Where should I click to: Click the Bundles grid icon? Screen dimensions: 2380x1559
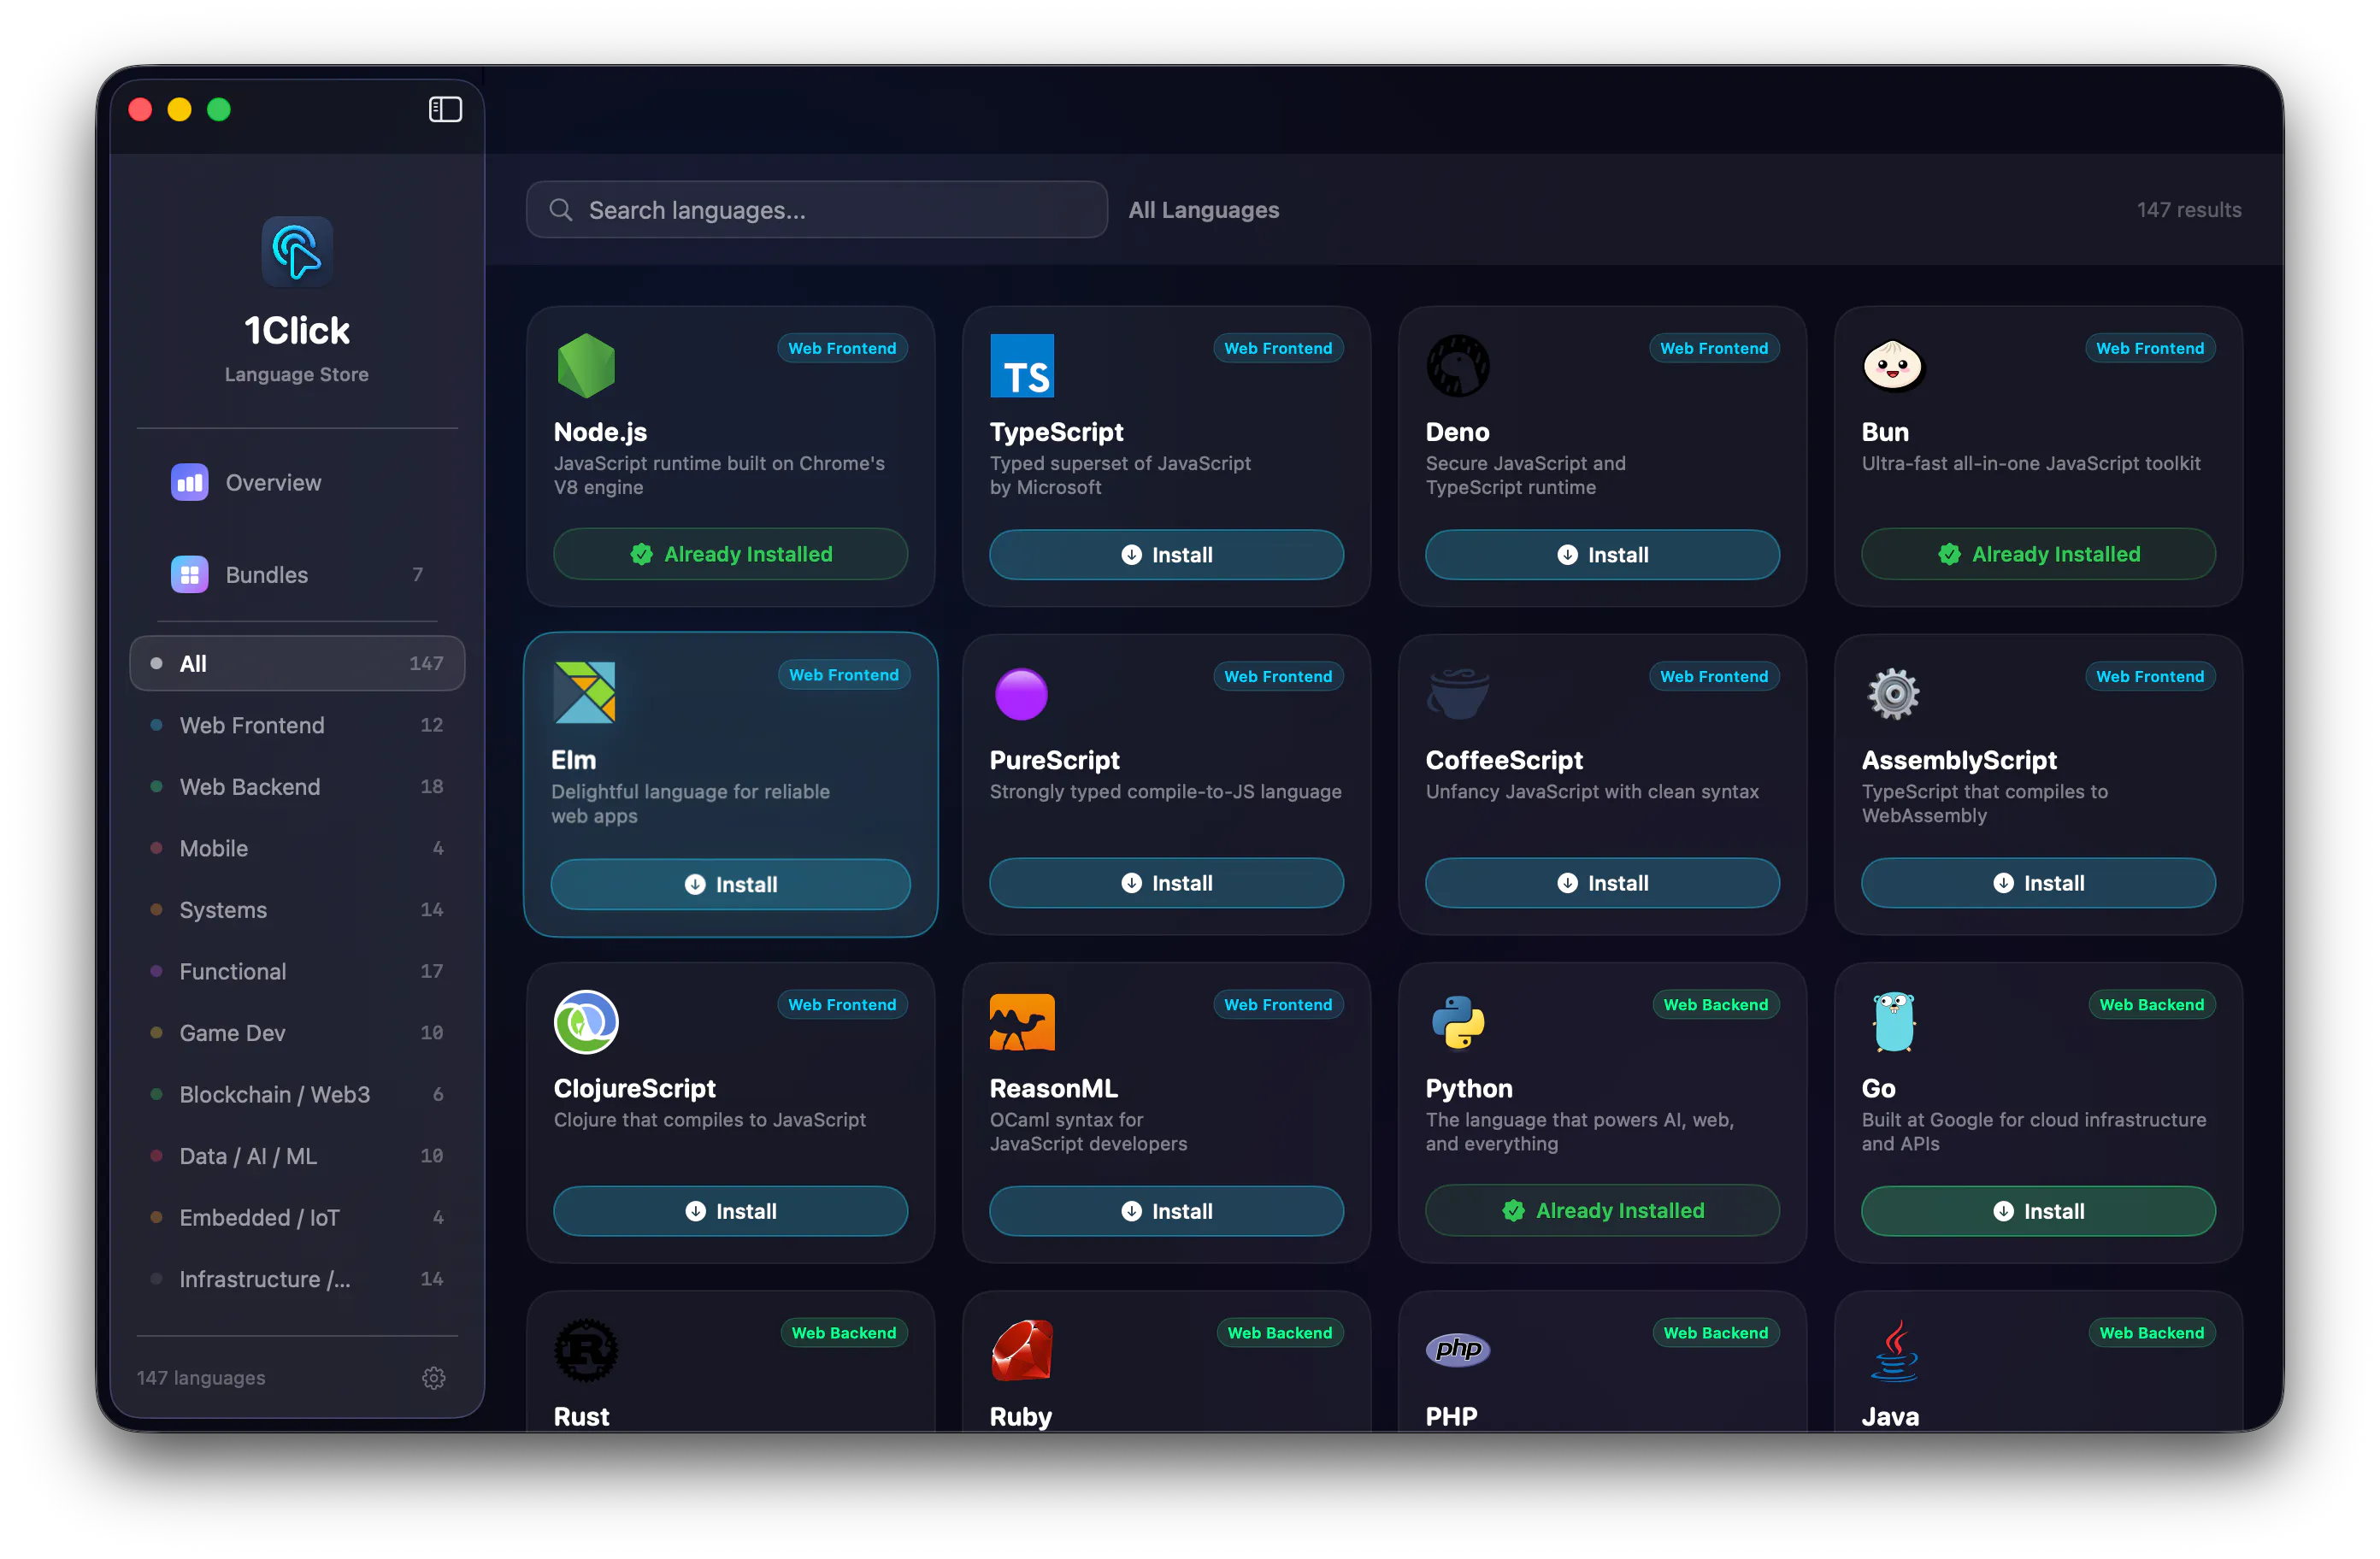click(189, 574)
